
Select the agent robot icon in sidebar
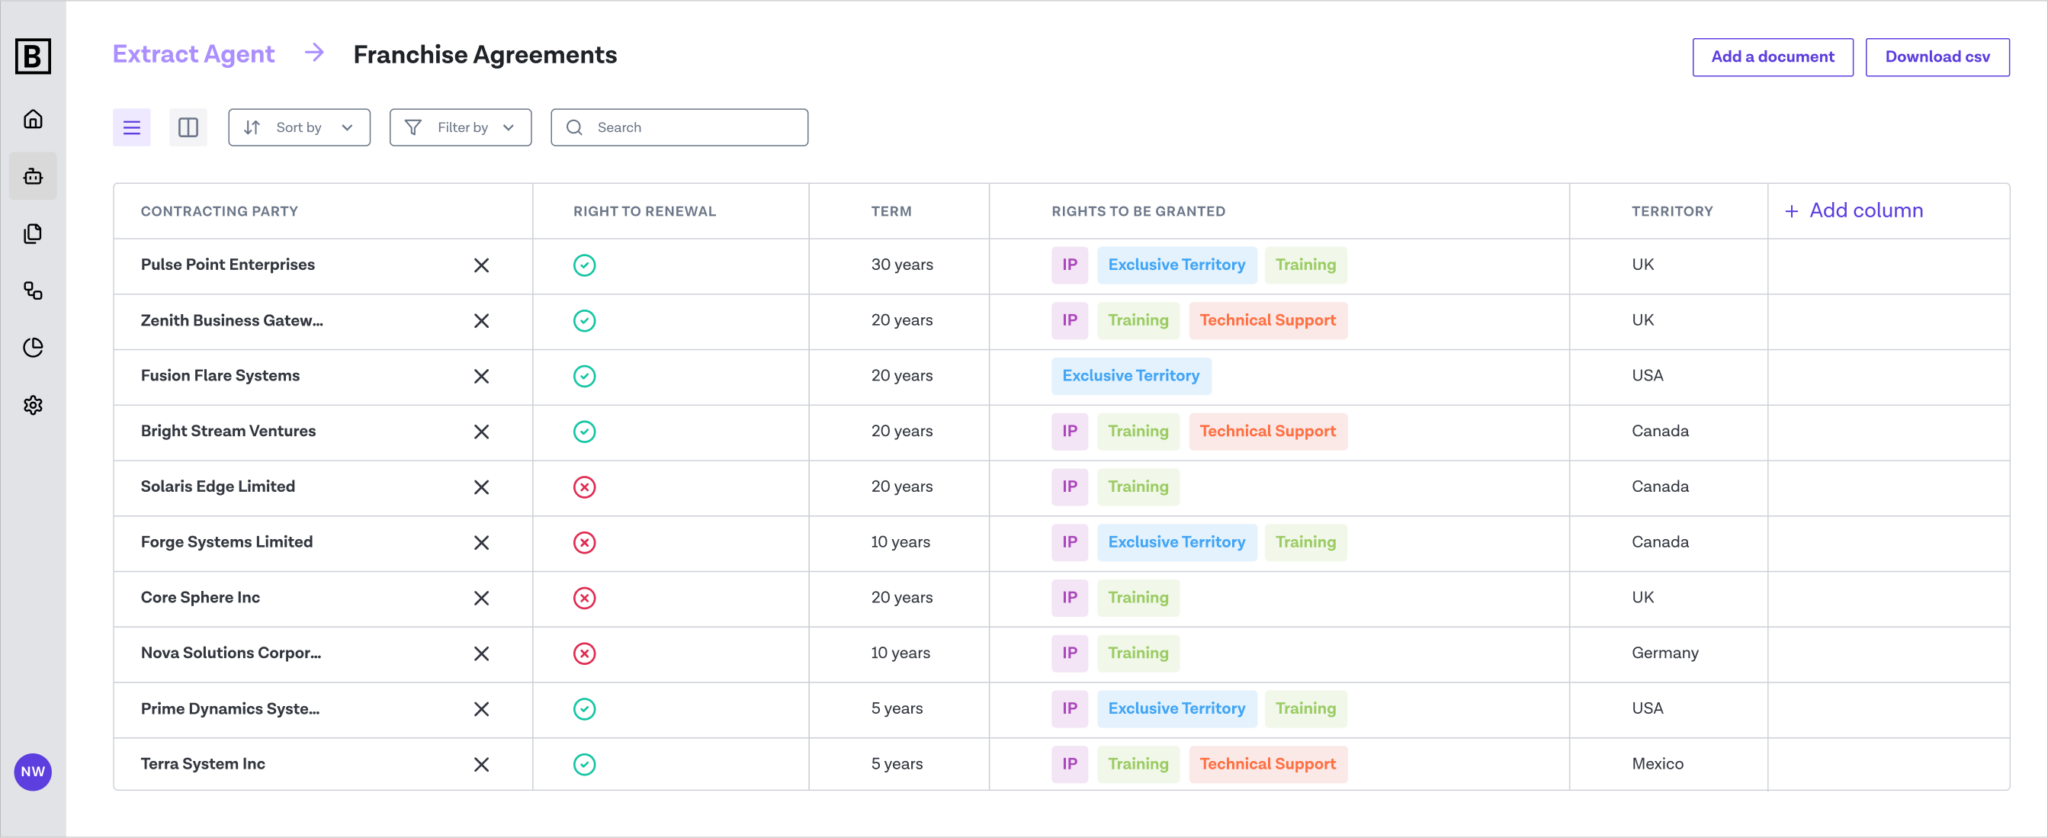click(x=33, y=177)
